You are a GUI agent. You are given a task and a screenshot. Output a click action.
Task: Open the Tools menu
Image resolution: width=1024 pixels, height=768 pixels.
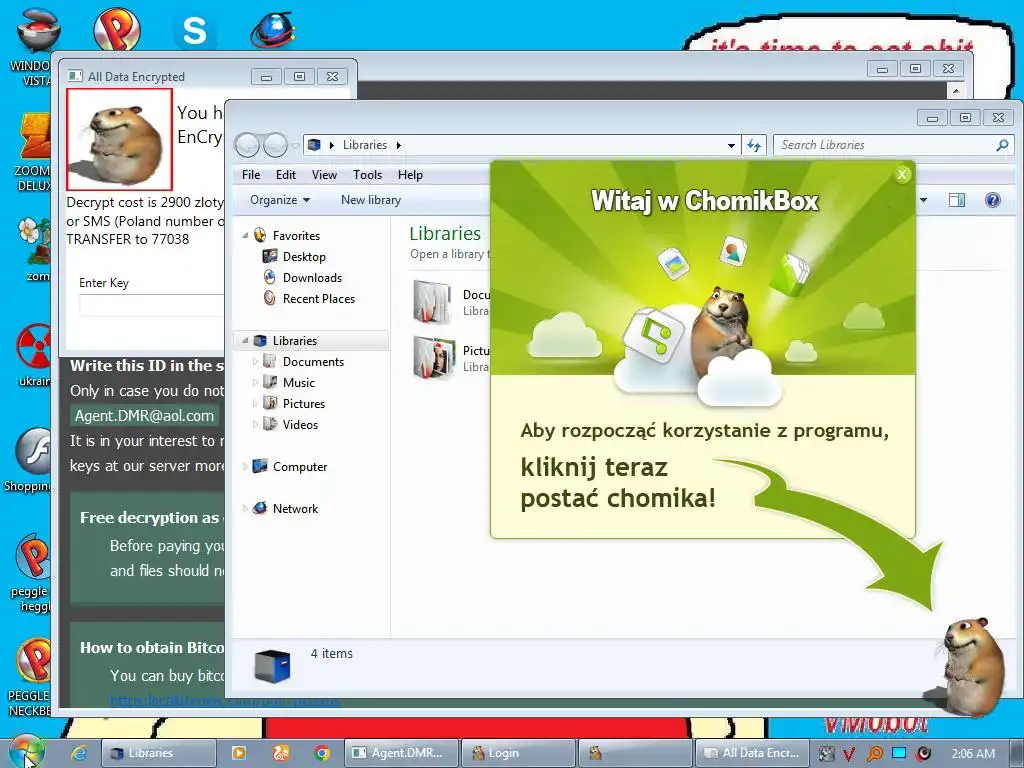pos(367,174)
